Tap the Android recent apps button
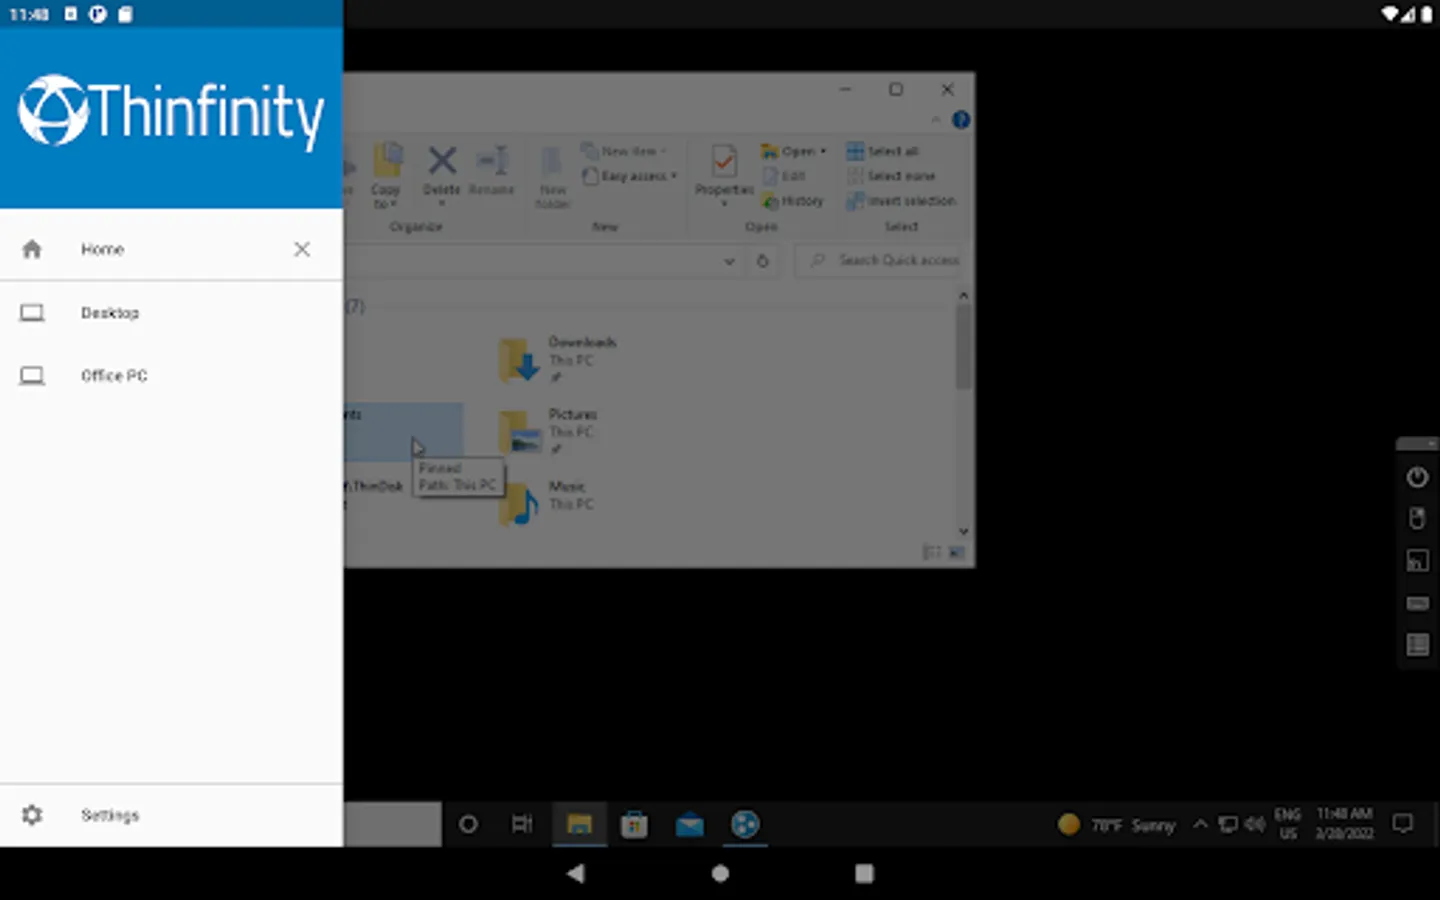Viewport: 1440px width, 900px height. point(865,874)
